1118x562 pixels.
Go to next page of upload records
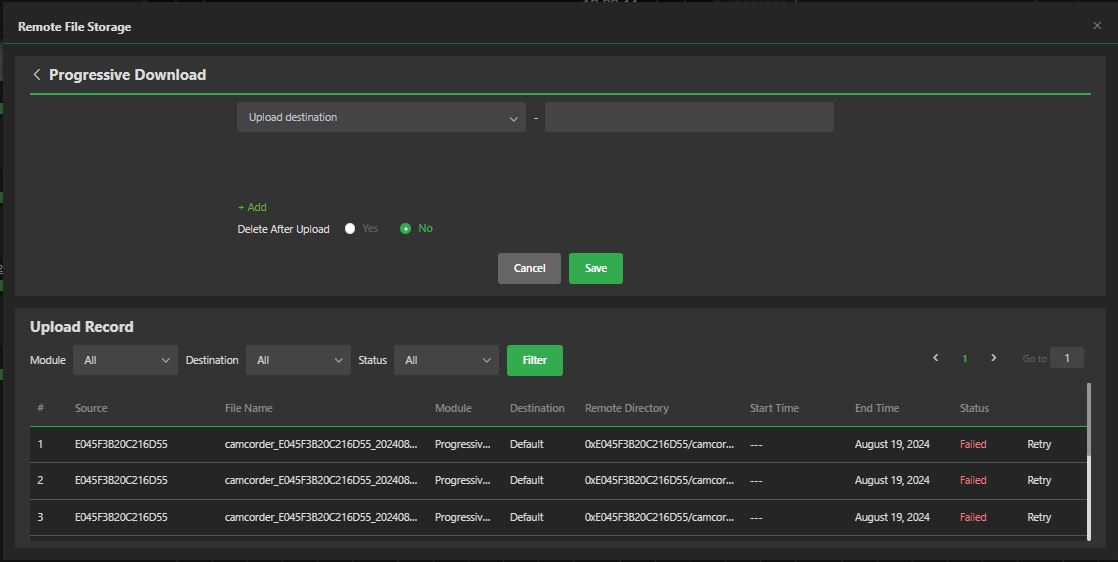pos(993,358)
